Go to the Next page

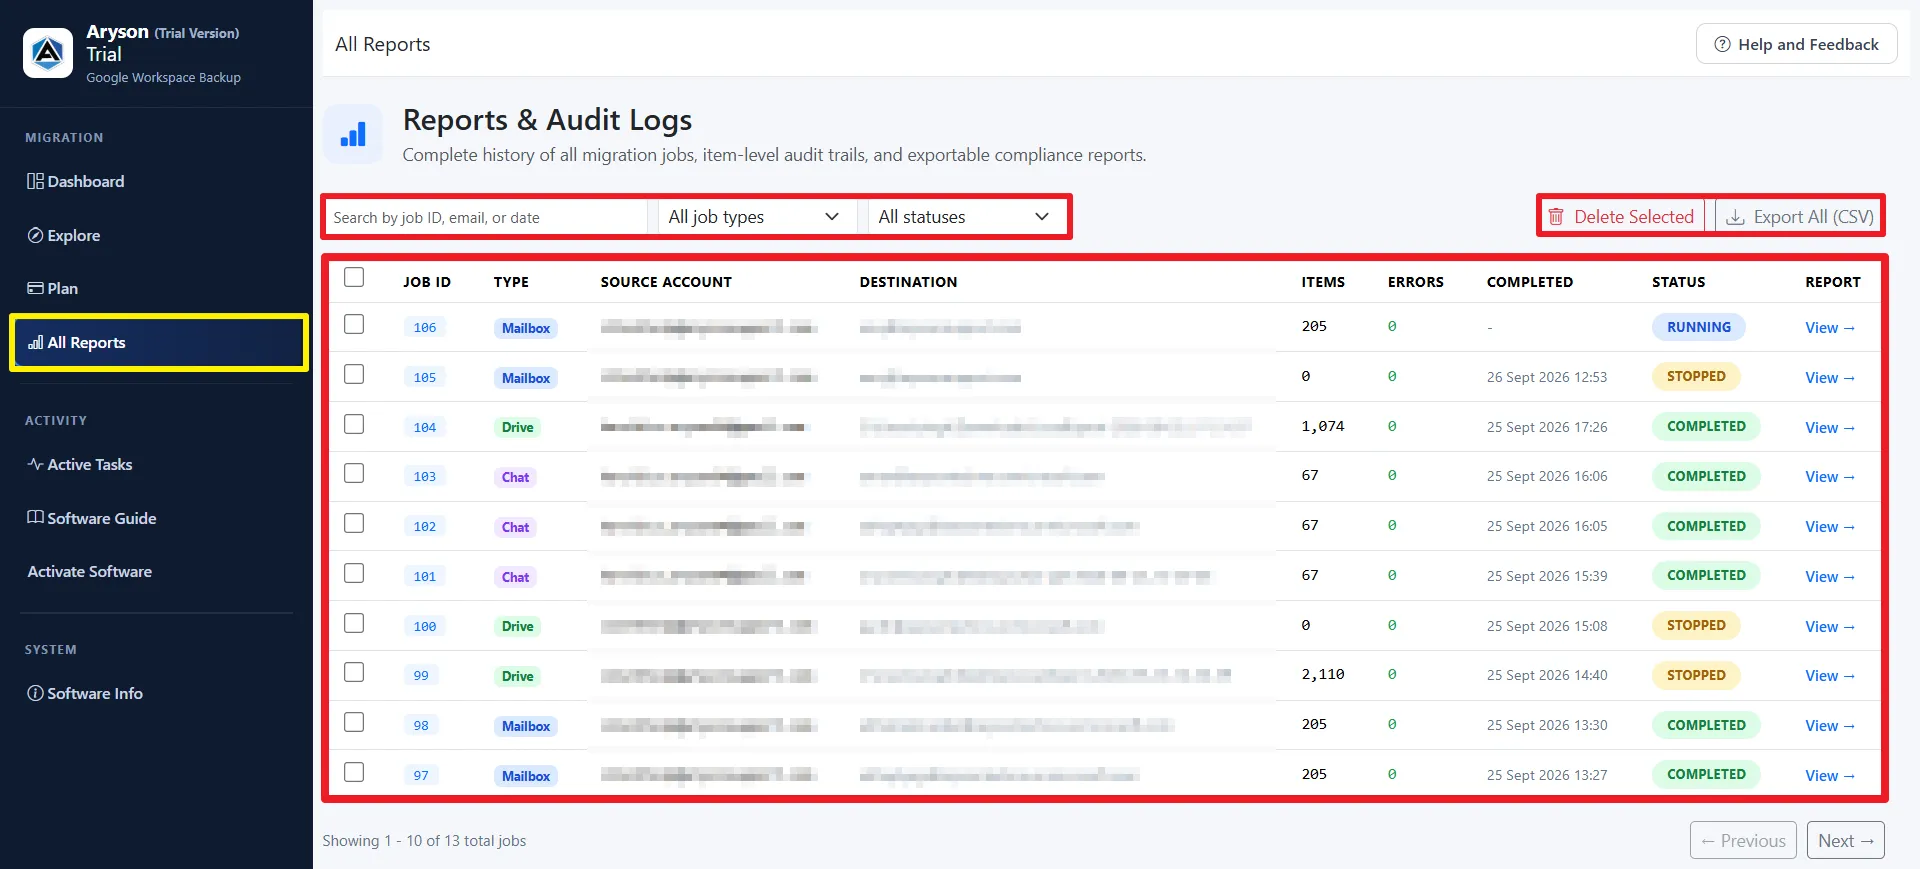tap(1845, 841)
